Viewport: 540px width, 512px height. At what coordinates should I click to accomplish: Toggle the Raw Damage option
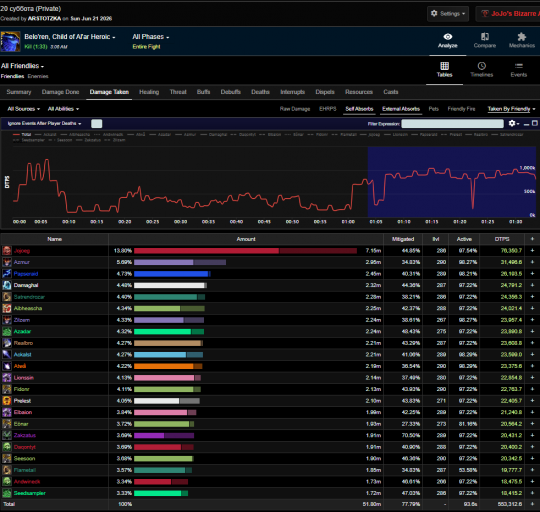295,109
